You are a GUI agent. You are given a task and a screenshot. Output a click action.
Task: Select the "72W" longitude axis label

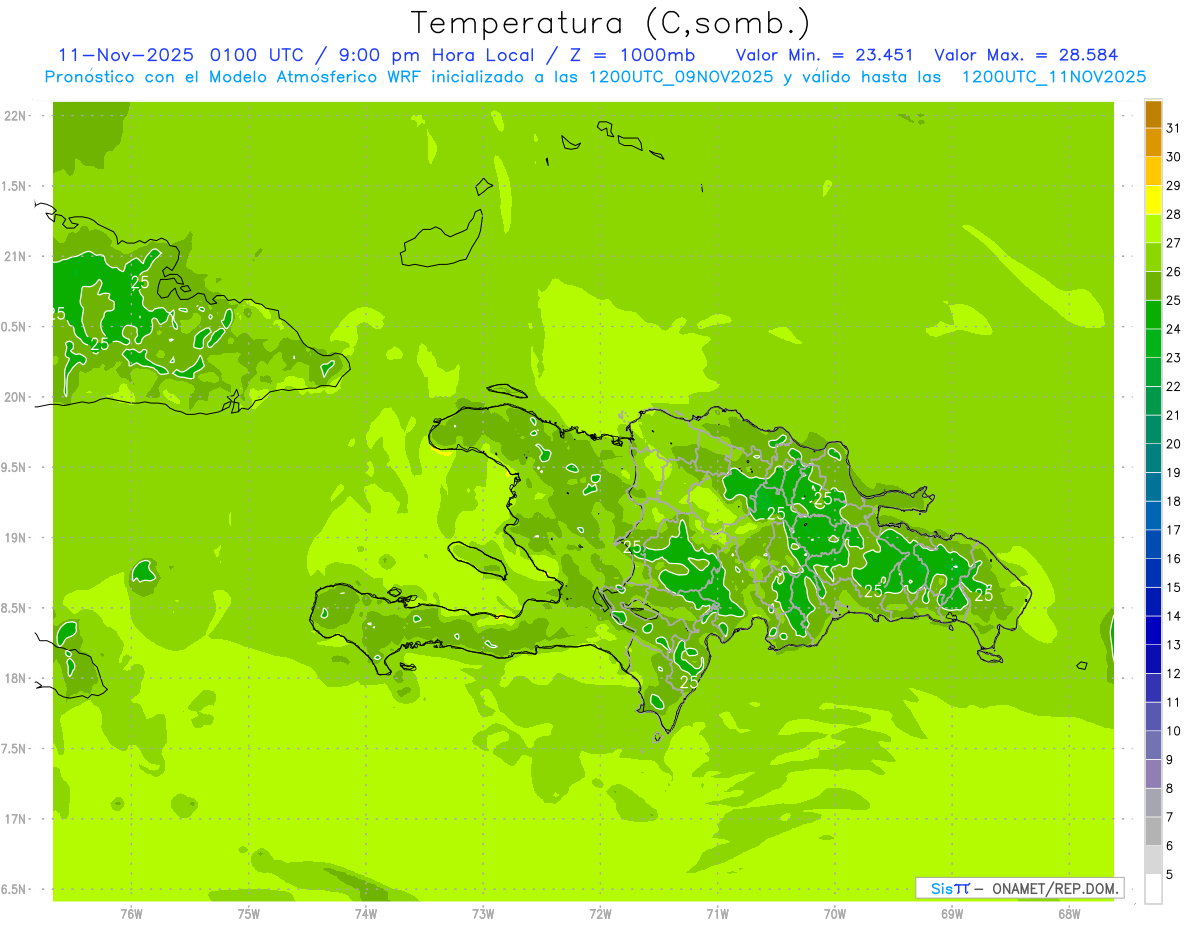pos(600,914)
